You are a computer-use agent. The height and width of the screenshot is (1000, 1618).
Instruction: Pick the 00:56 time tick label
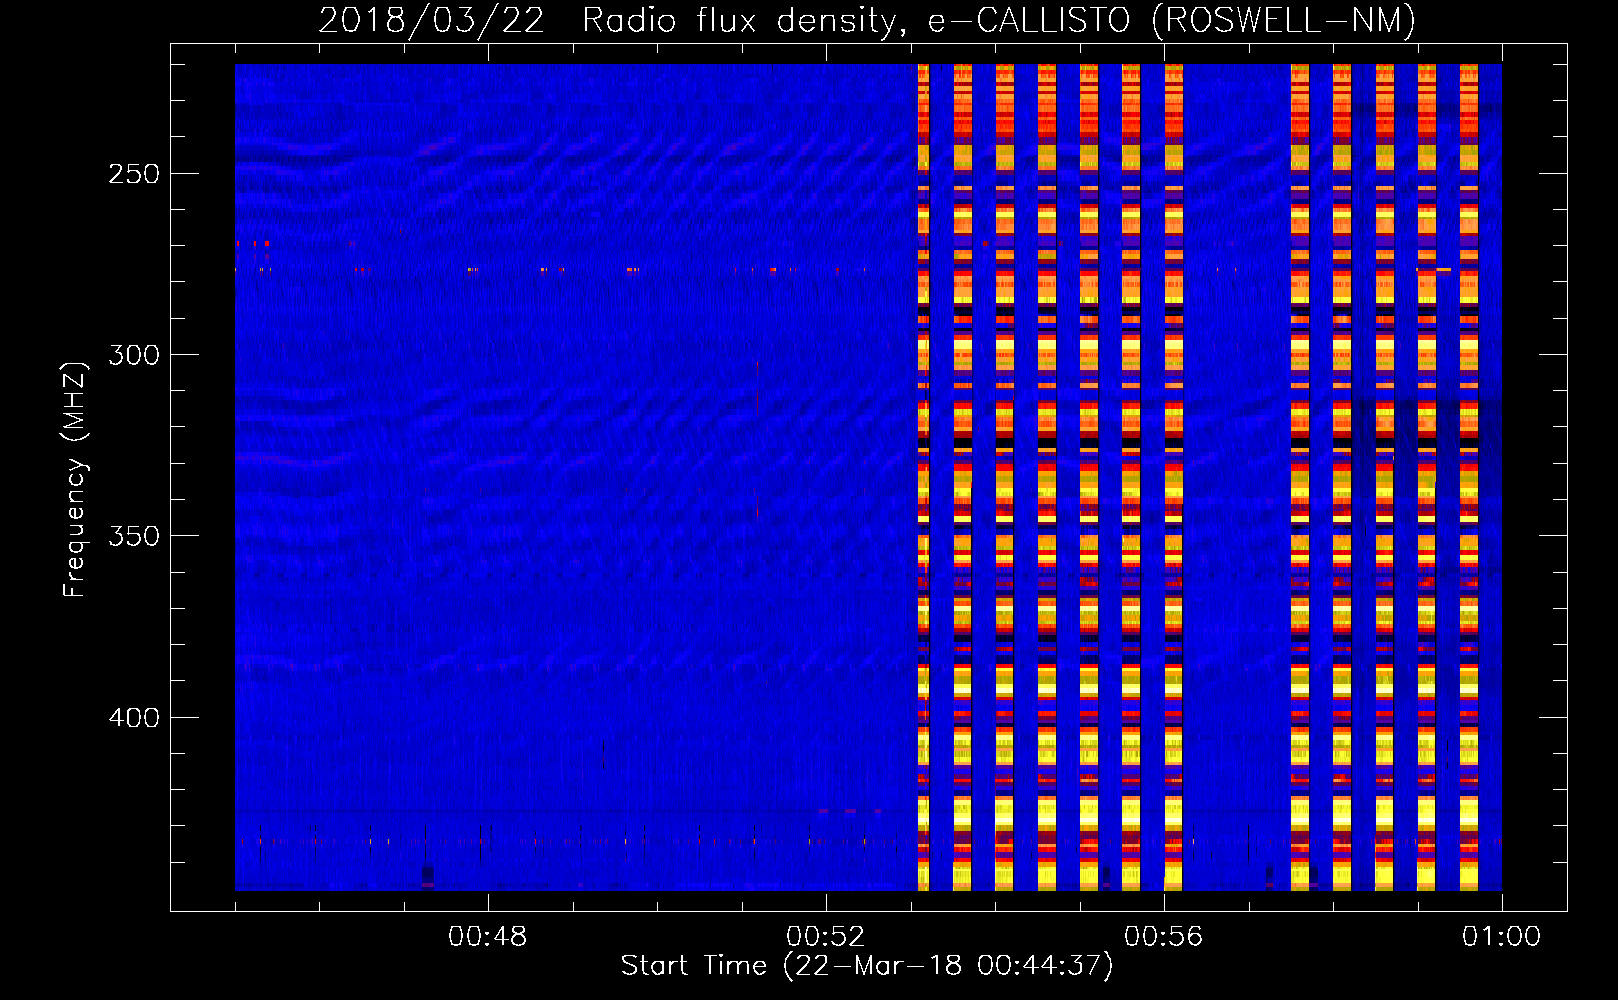pyautogui.click(x=1164, y=937)
